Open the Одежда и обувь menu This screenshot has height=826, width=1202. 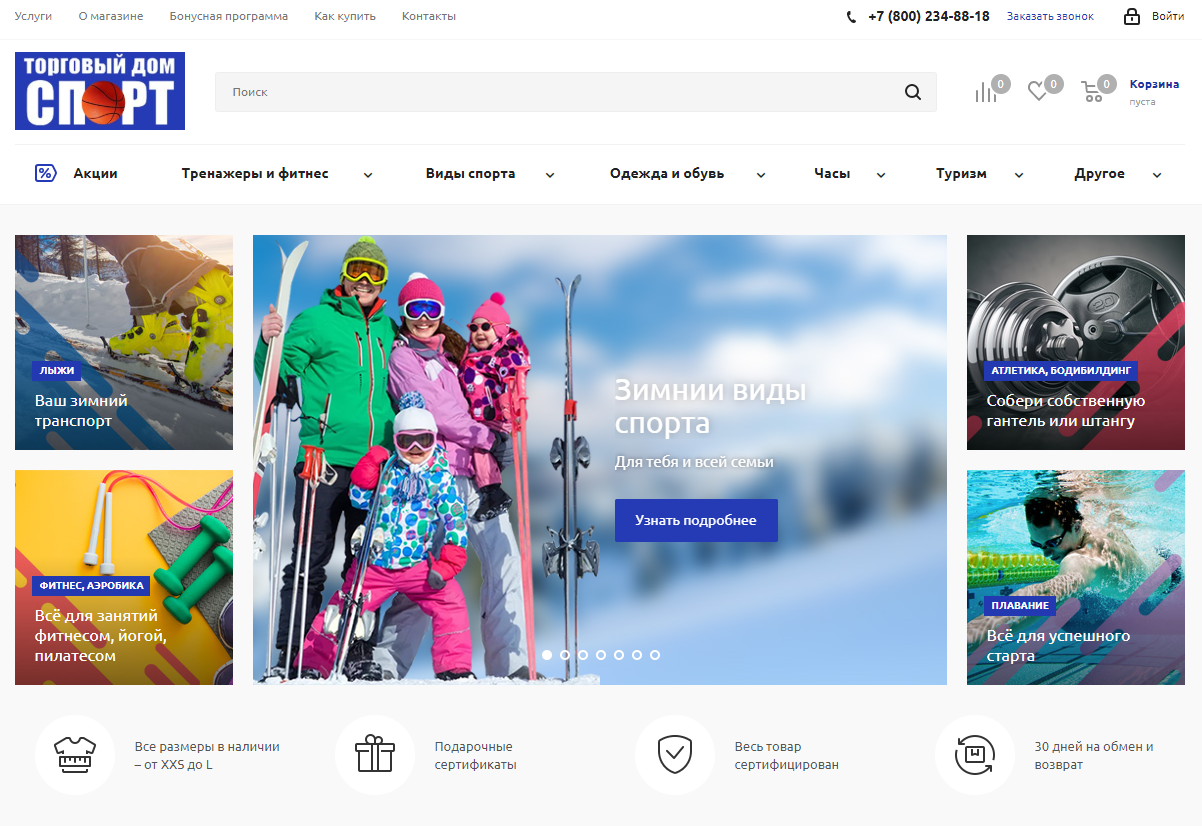click(667, 173)
